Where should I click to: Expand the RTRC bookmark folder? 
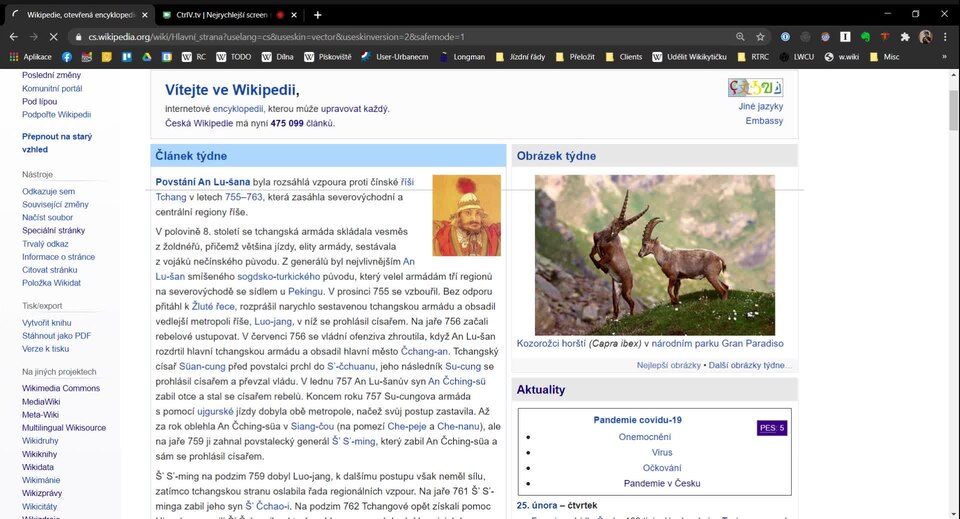(753, 57)
